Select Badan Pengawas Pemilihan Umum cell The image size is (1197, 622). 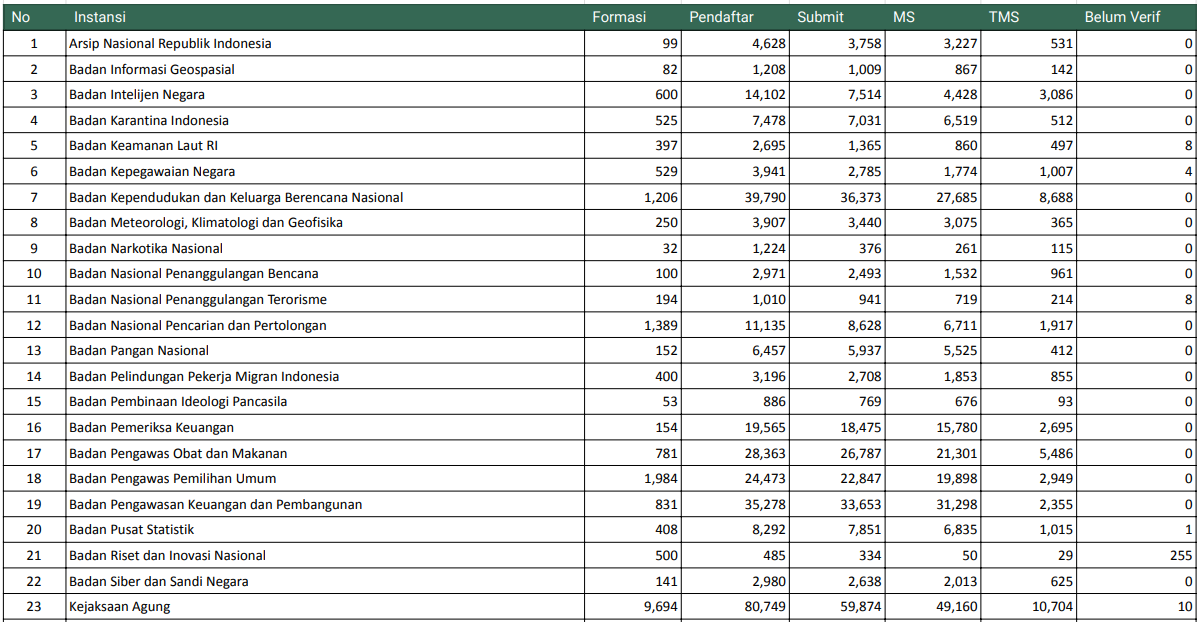point(325,479)
